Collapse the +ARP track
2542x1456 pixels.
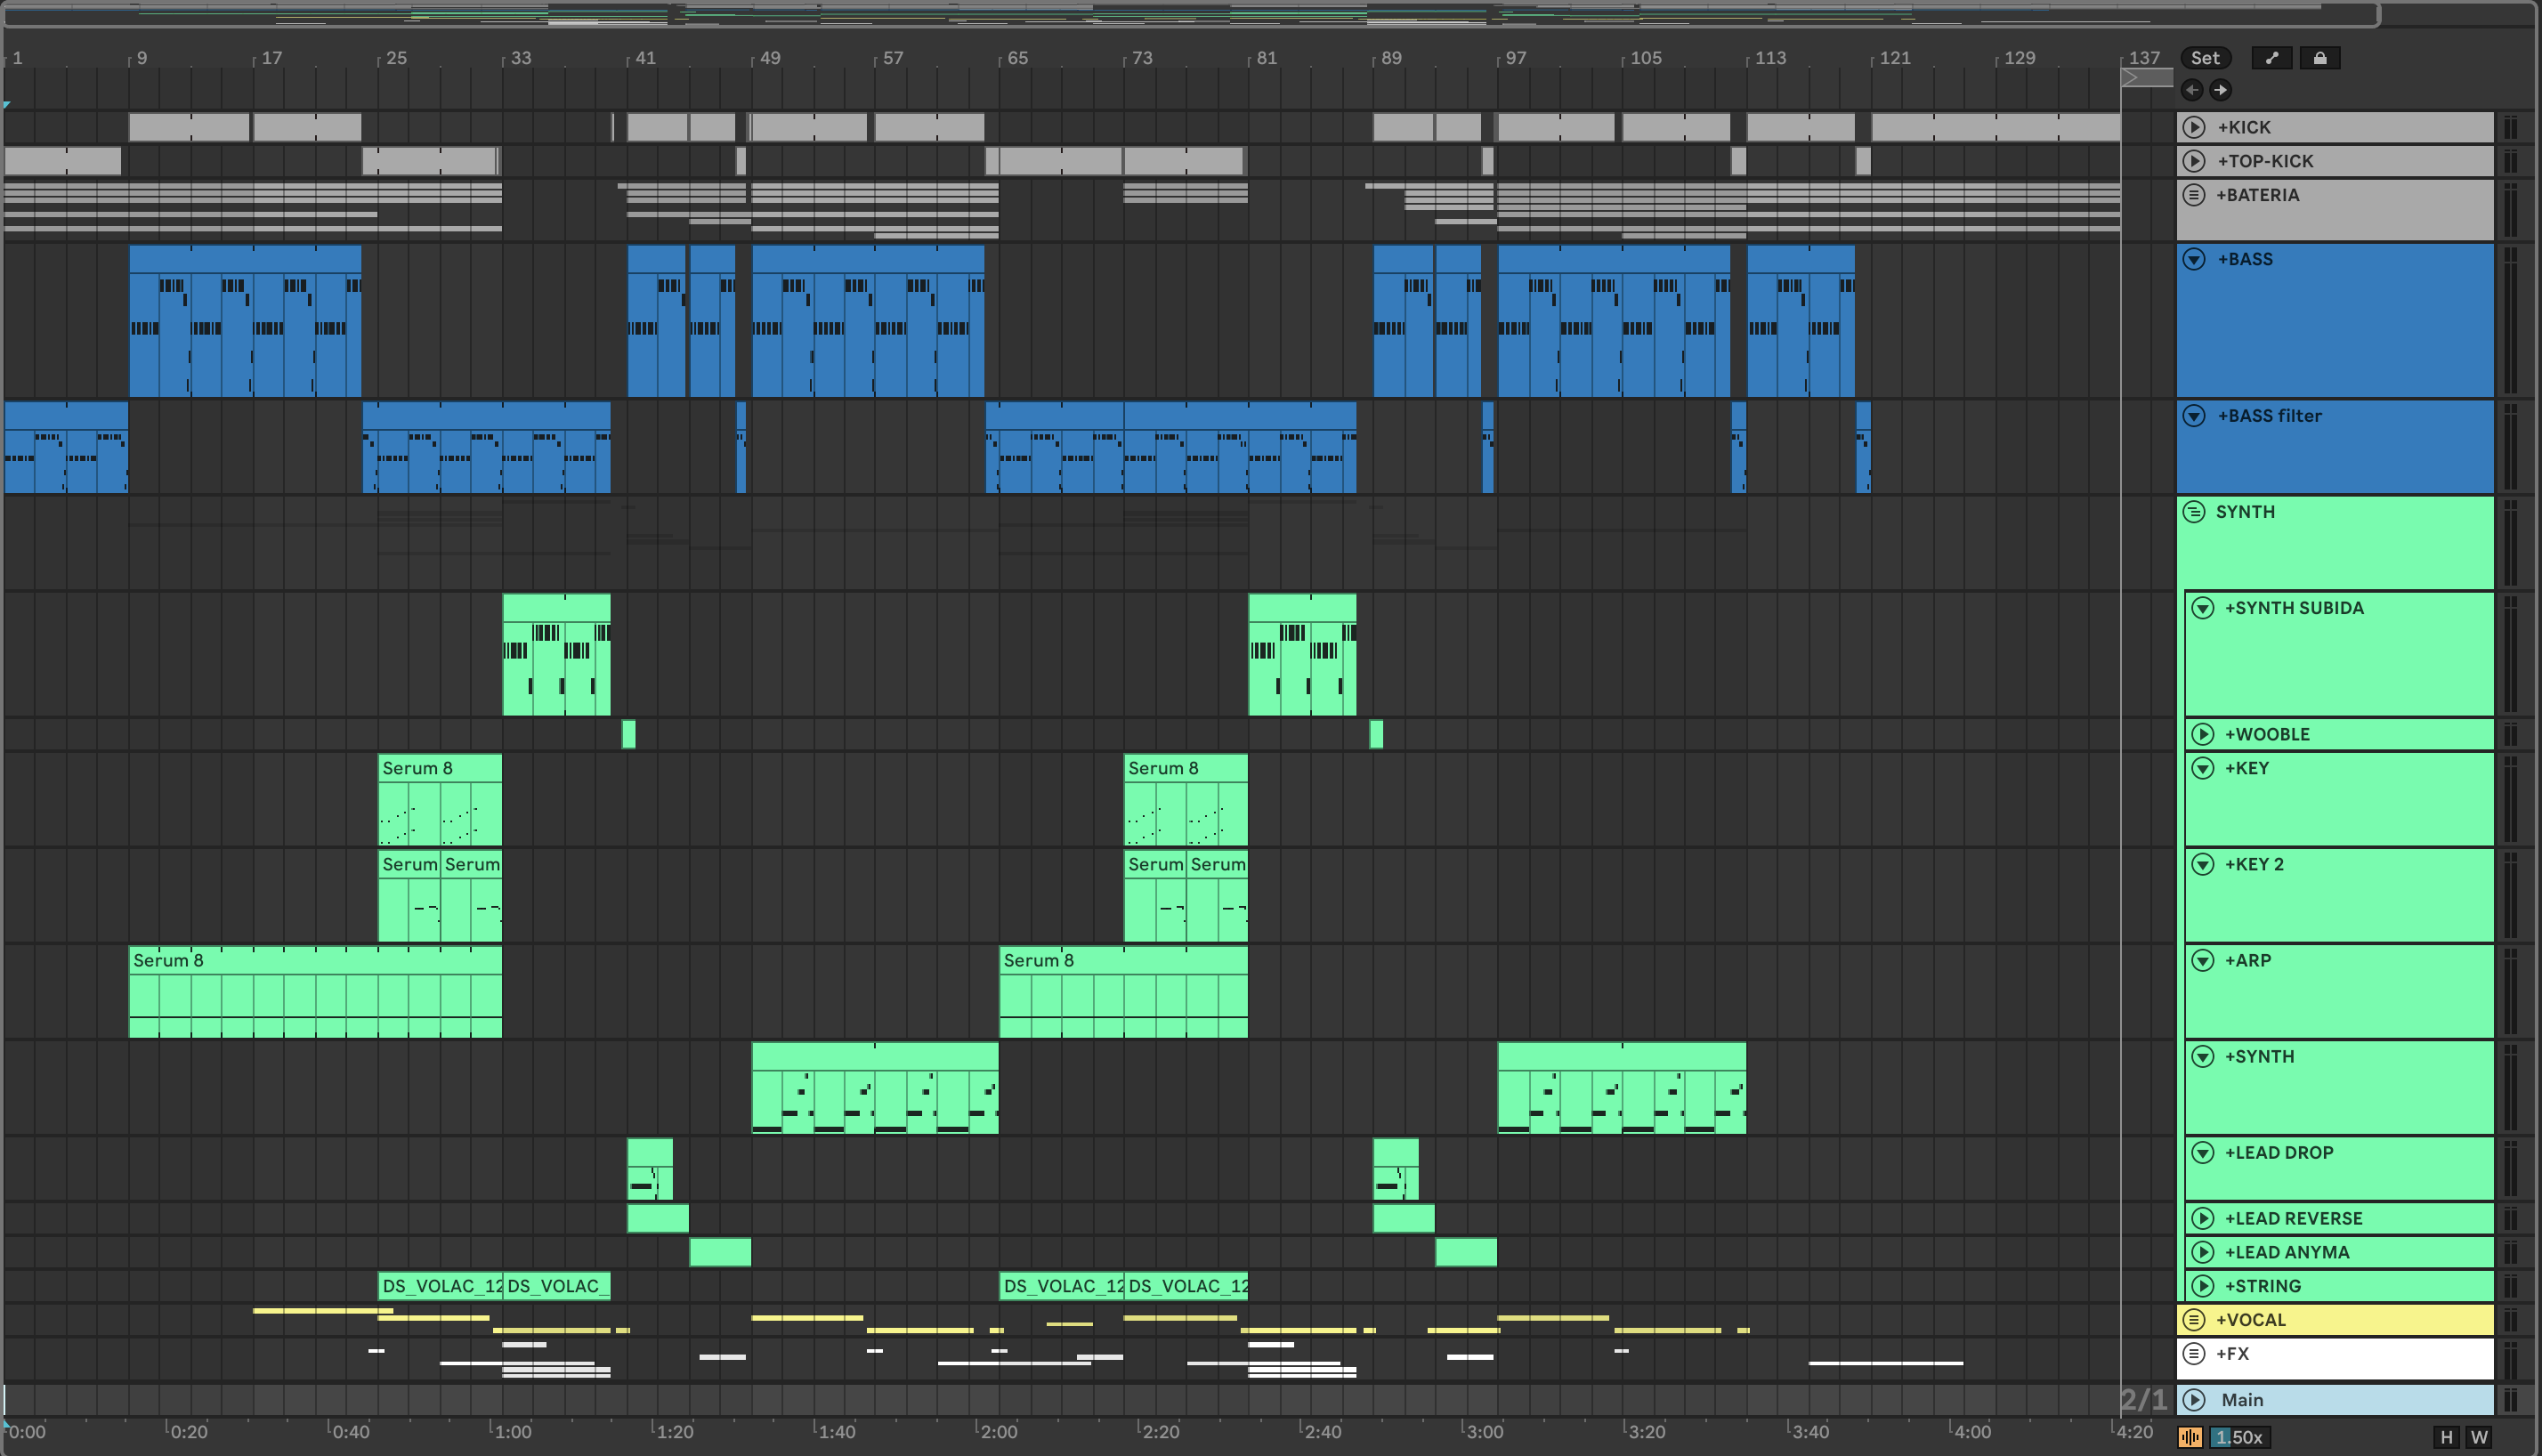click(x=2203, y=960)
